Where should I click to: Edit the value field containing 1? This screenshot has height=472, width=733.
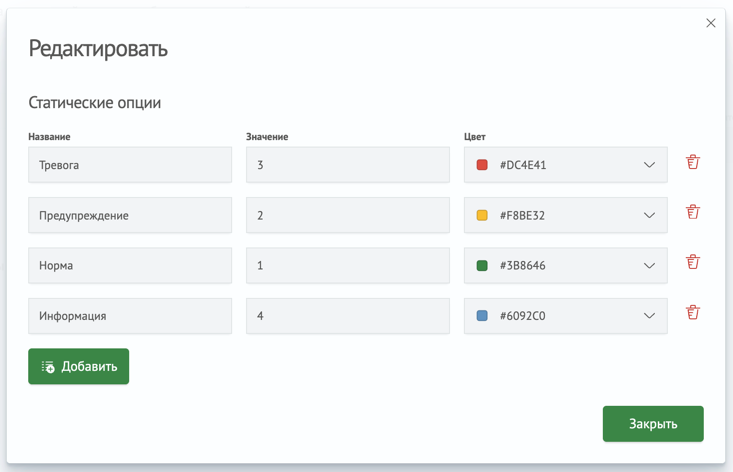[347, 266]
